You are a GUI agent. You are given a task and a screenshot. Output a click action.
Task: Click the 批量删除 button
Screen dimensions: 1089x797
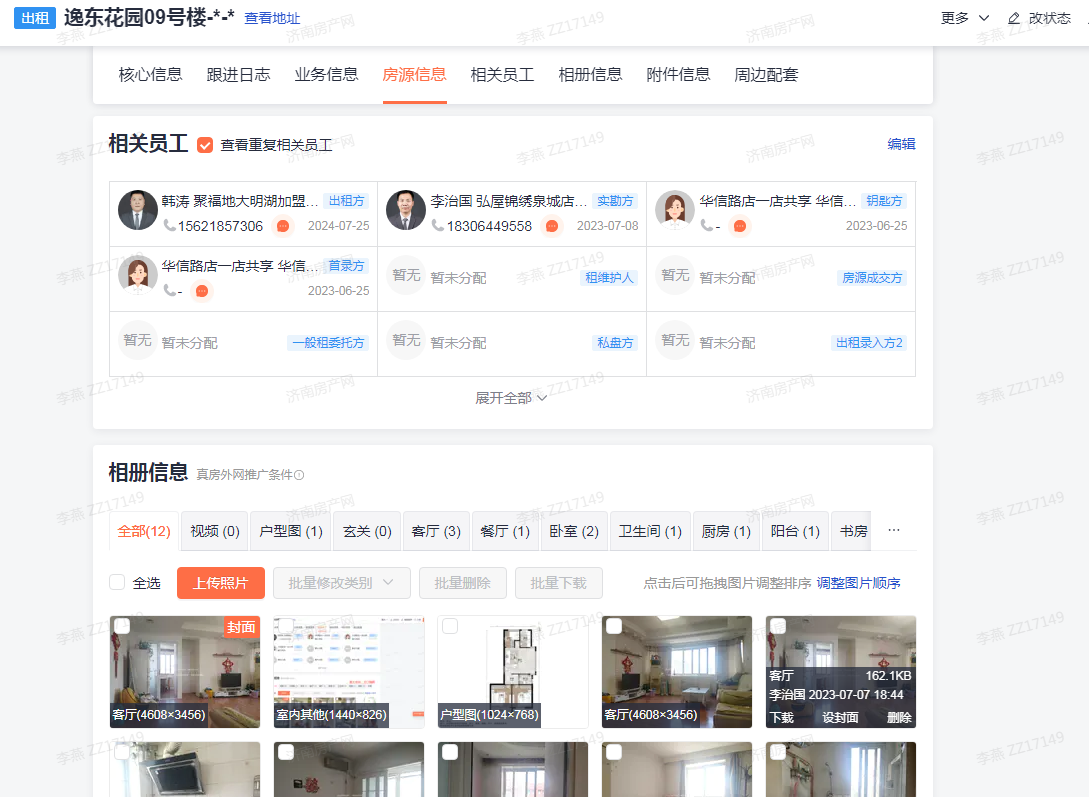[463, 583]
